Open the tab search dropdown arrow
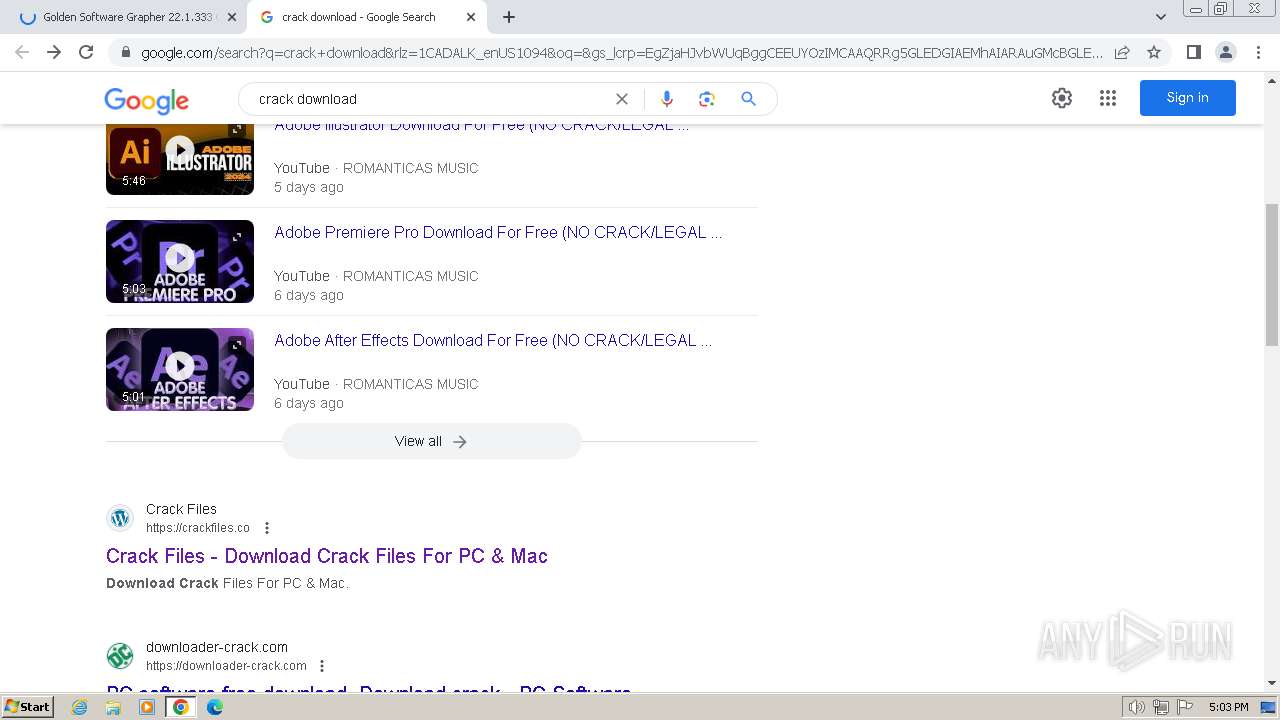 click(x=1161, y=17)
